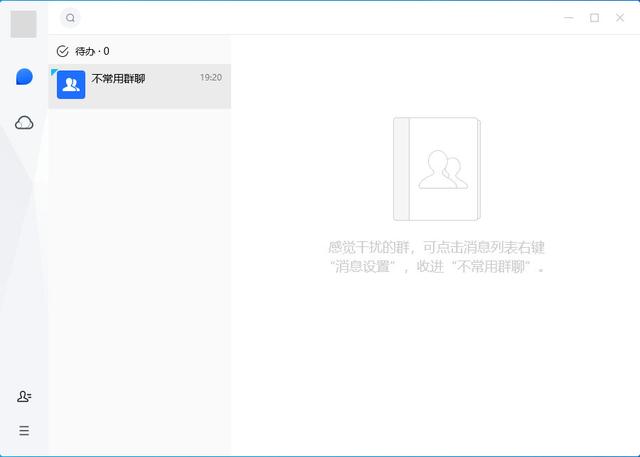Open the contacts icon at sidebar bottom
This screenshot has height=457, width=640.
tap(24, 397)
